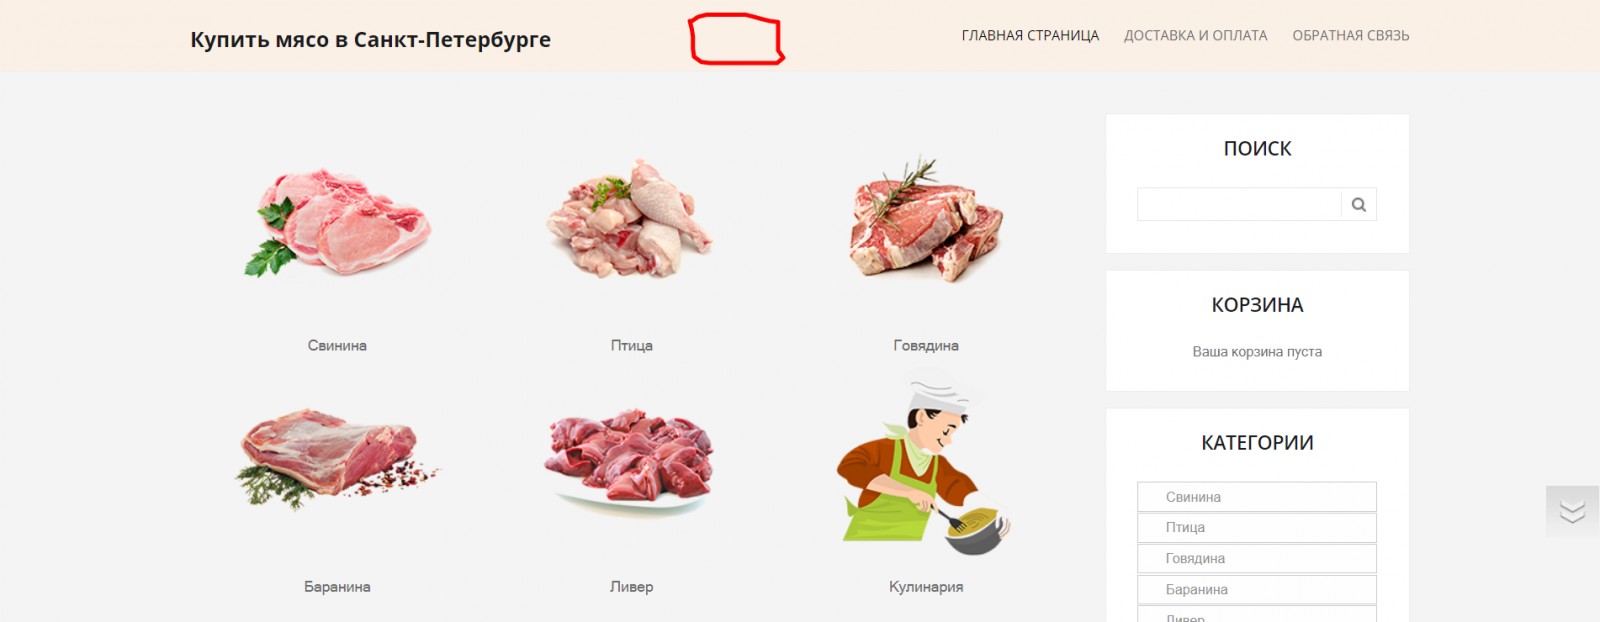Open Обратная связь menu item
Screen dimensions: 1600x622
point(1350,36)
